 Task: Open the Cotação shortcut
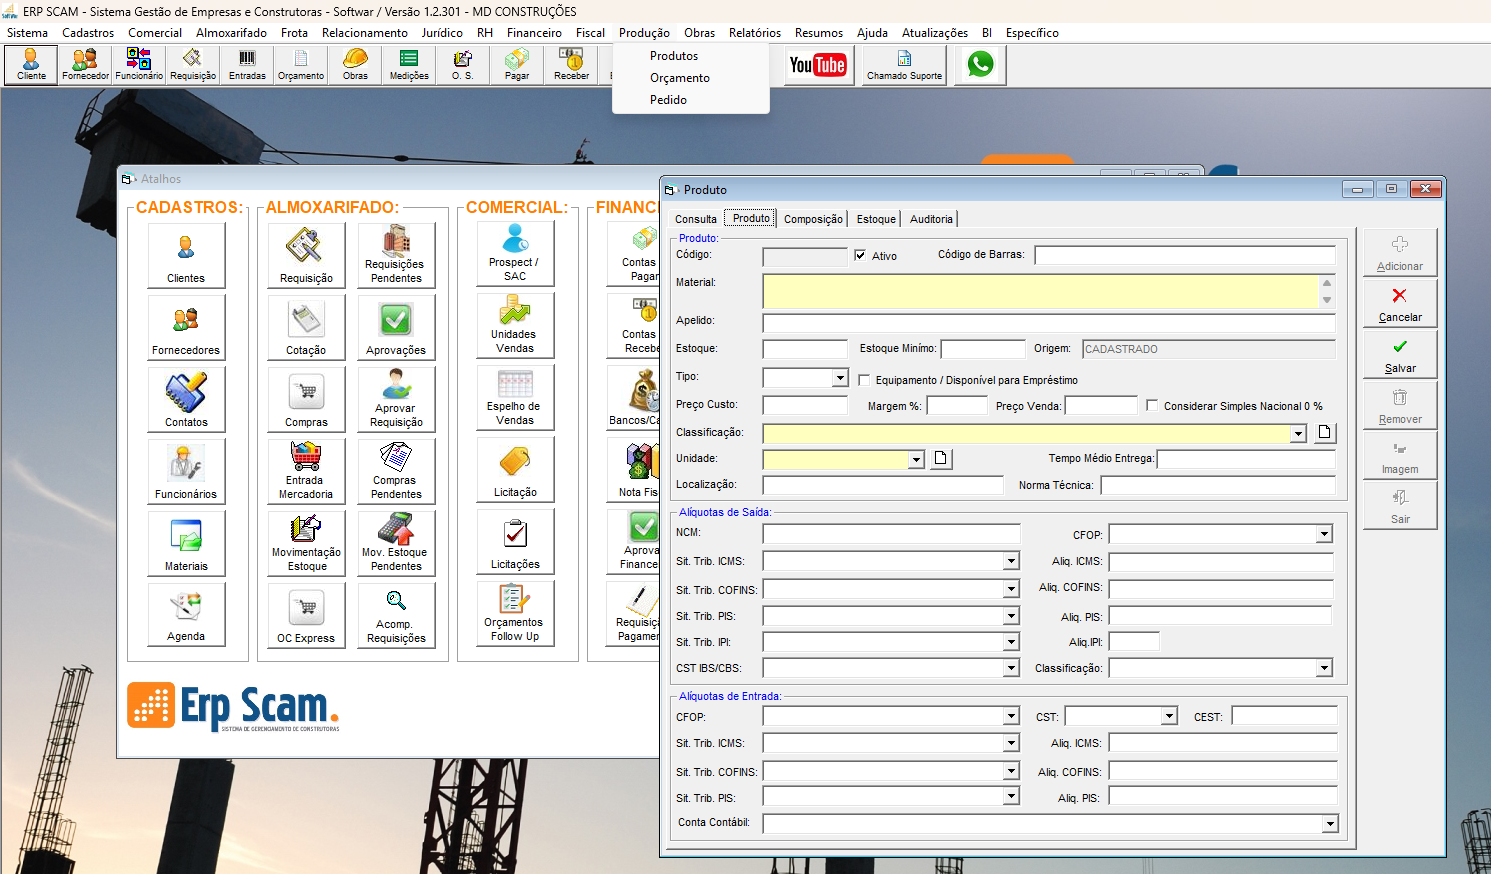pos(306,327)
